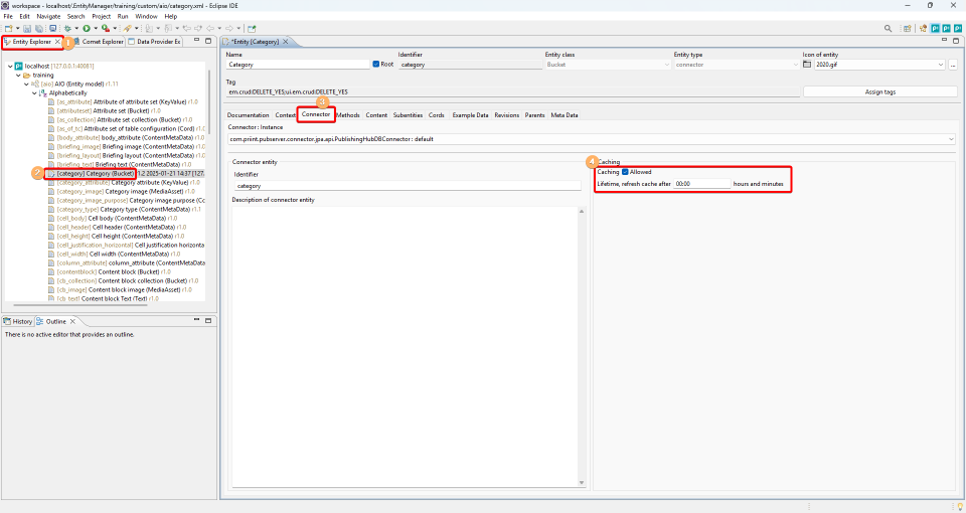Viewport: 966px width, 513px height.
Task: Click the highlighter pencil toolbar icon
Action: tap(127, 28)
